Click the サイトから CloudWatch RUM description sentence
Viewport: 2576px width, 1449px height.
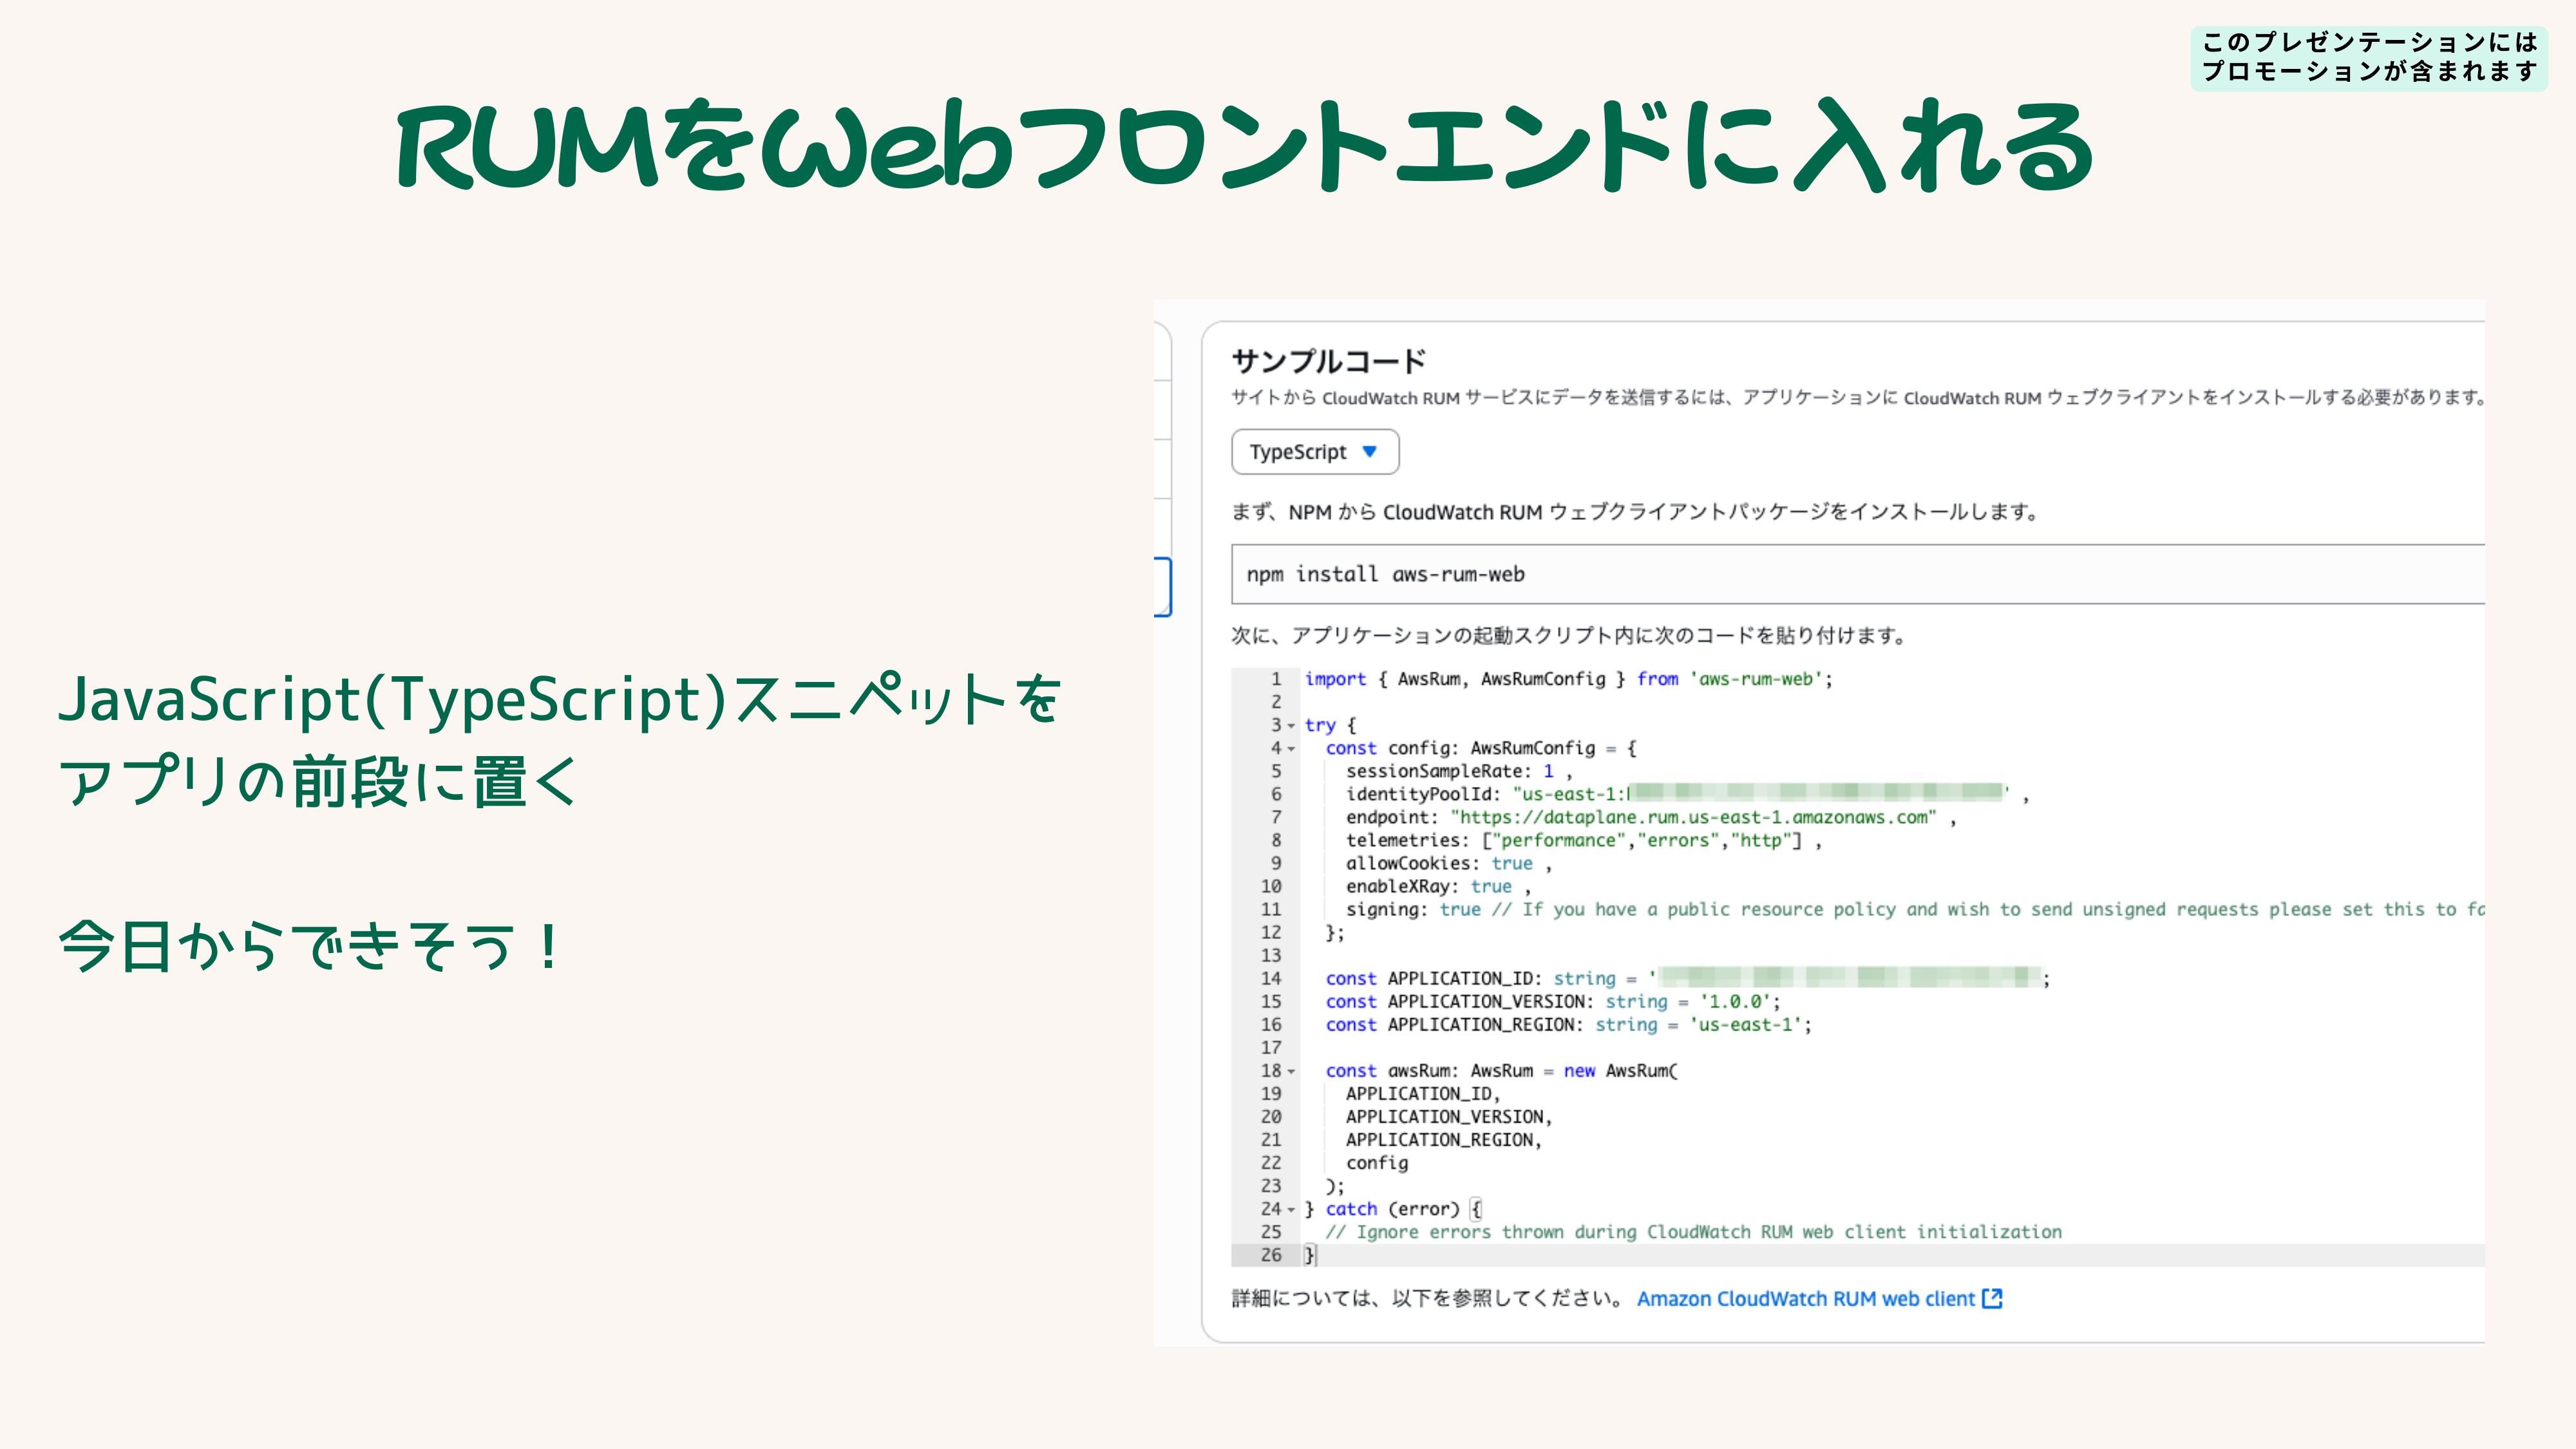[1858, 397]
